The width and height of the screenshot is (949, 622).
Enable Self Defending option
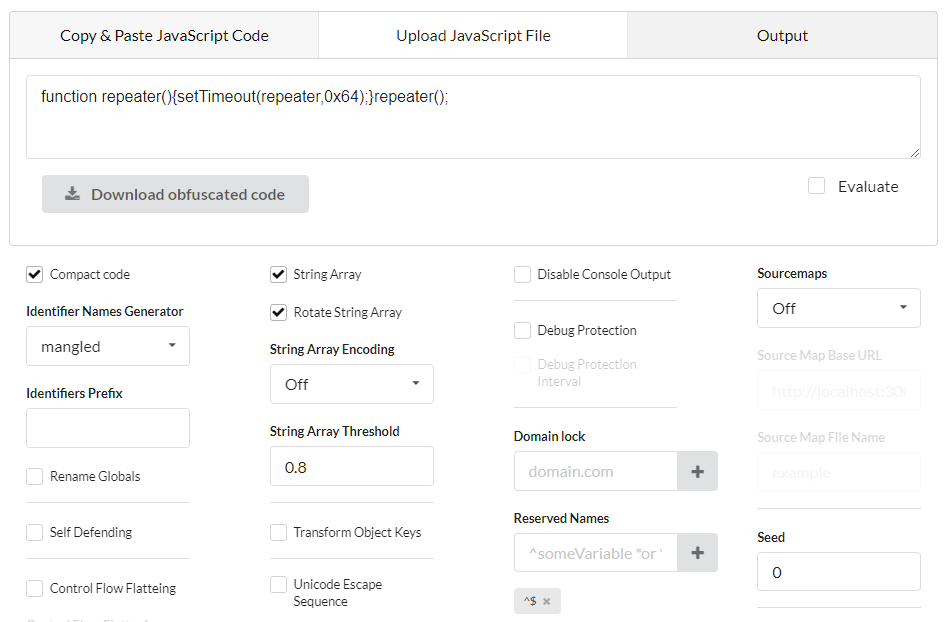35,532
